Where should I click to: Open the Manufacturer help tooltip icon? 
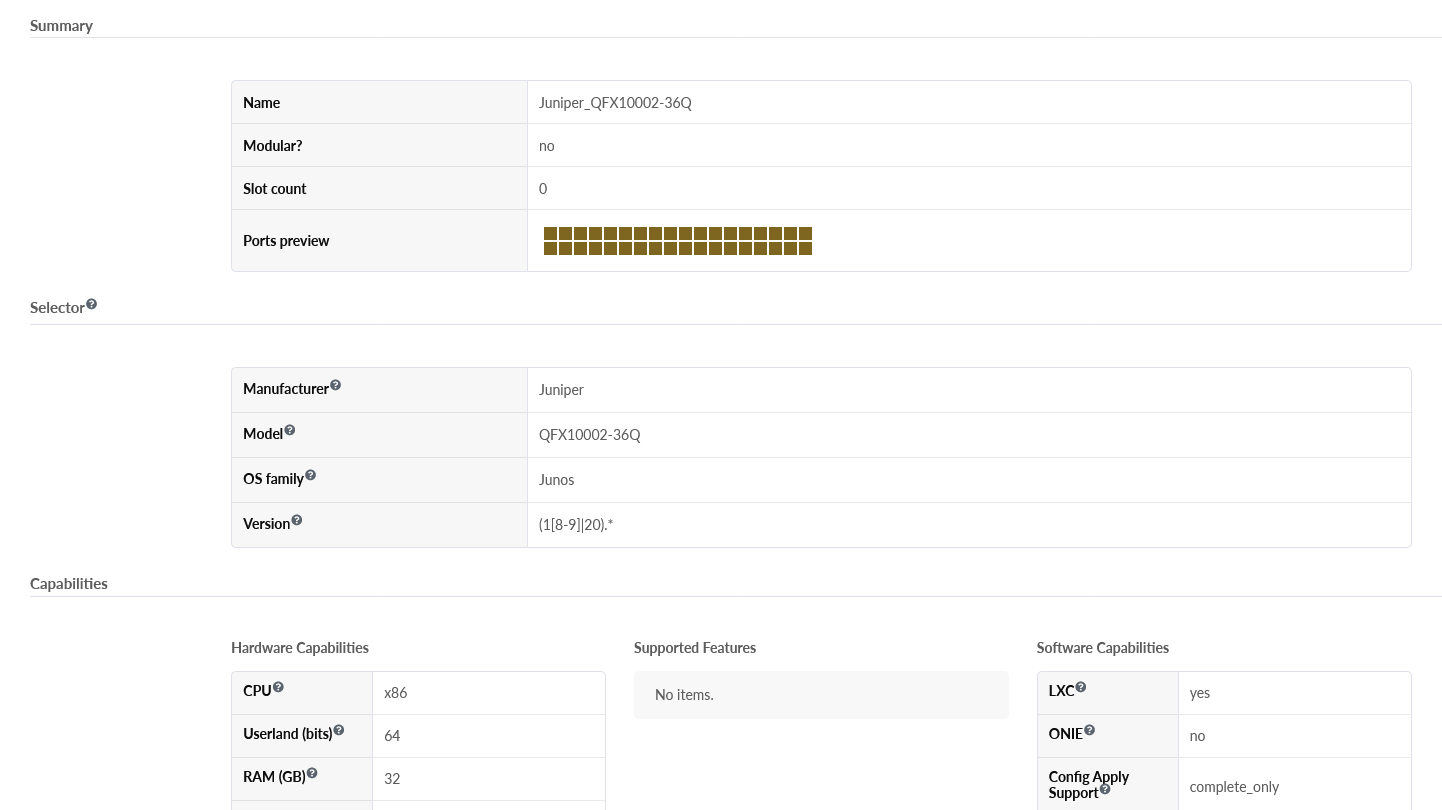pyautogui.click(x=335, y=385)
